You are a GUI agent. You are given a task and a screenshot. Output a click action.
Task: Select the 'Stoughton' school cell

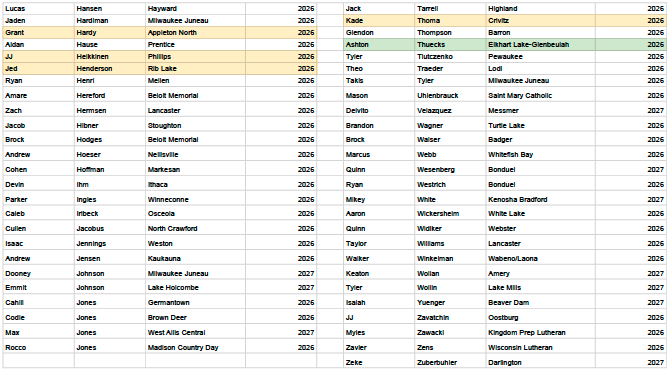195,125
